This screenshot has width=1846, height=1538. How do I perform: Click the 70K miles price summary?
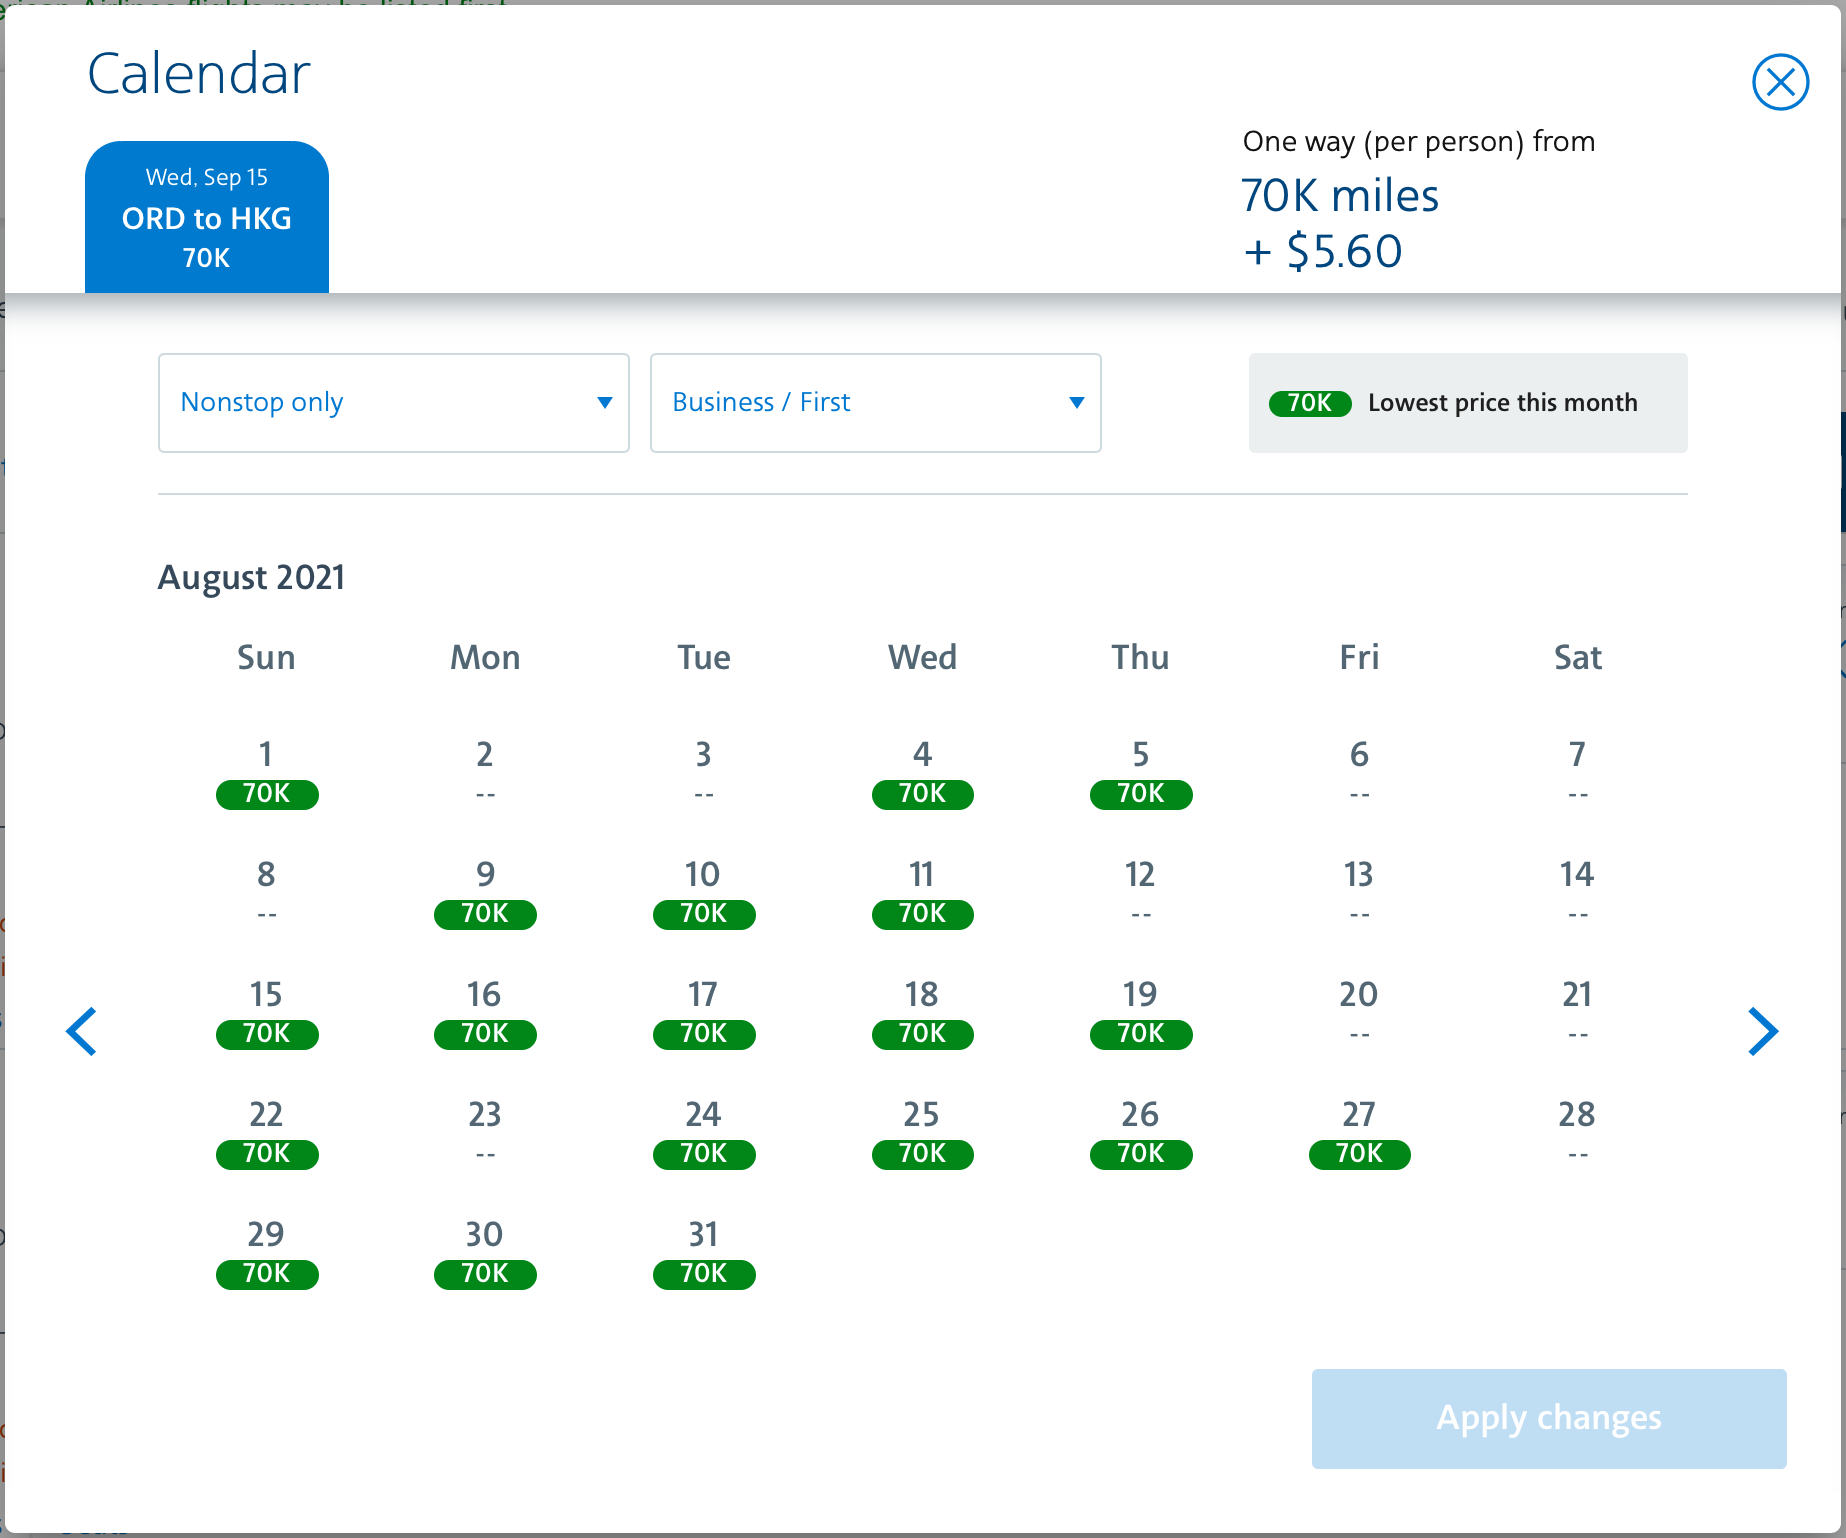click(1339, 196)
